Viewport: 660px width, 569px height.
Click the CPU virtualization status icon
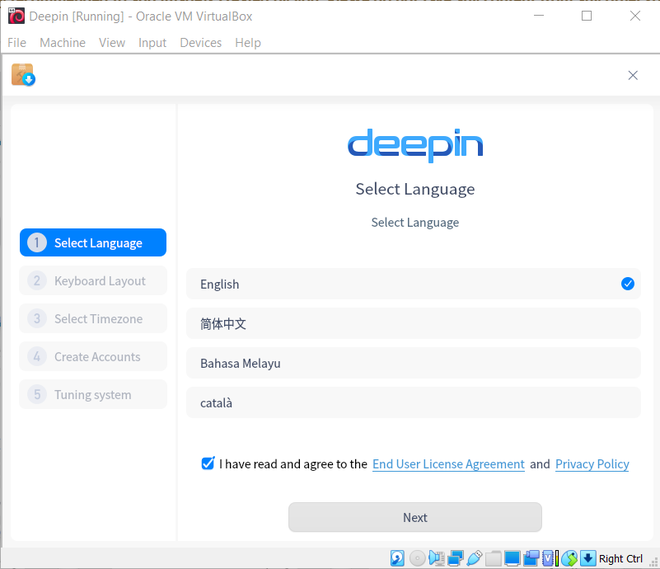point(550,558)
